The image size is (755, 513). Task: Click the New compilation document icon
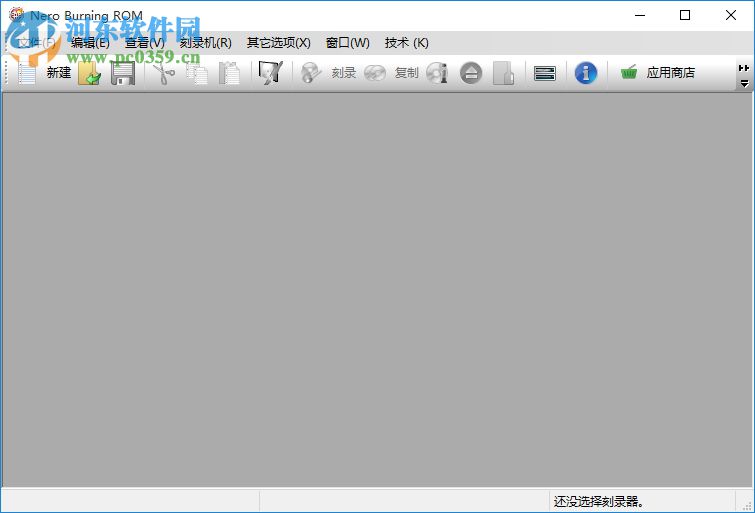tap(27, 73)
